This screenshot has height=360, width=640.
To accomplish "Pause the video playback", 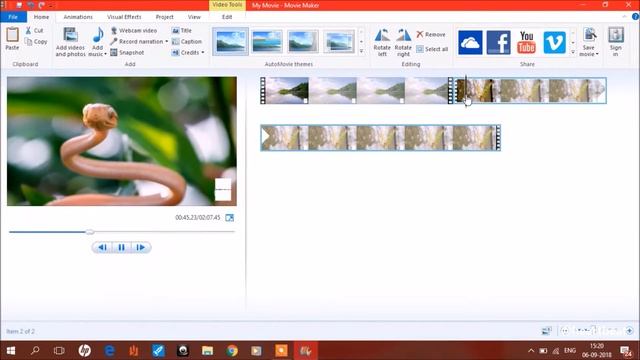I will (x=122, y=247).
